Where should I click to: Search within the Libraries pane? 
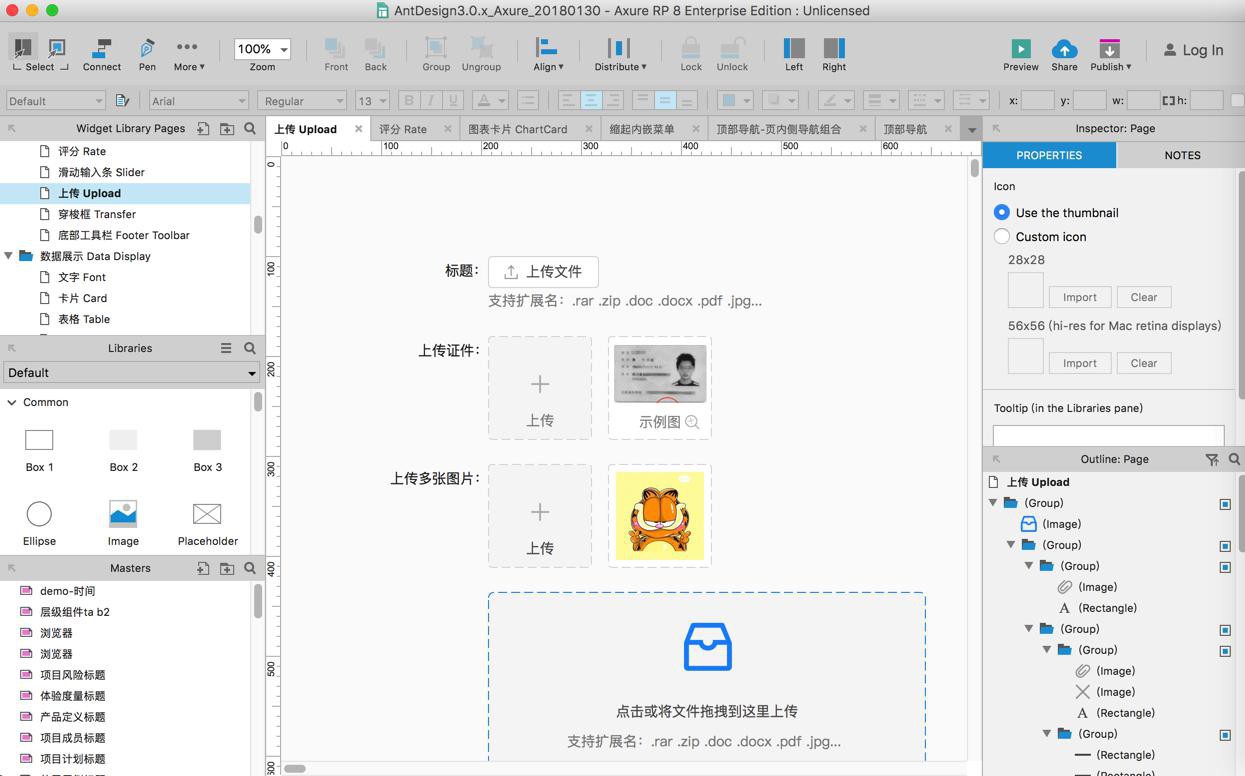point(250,348)
